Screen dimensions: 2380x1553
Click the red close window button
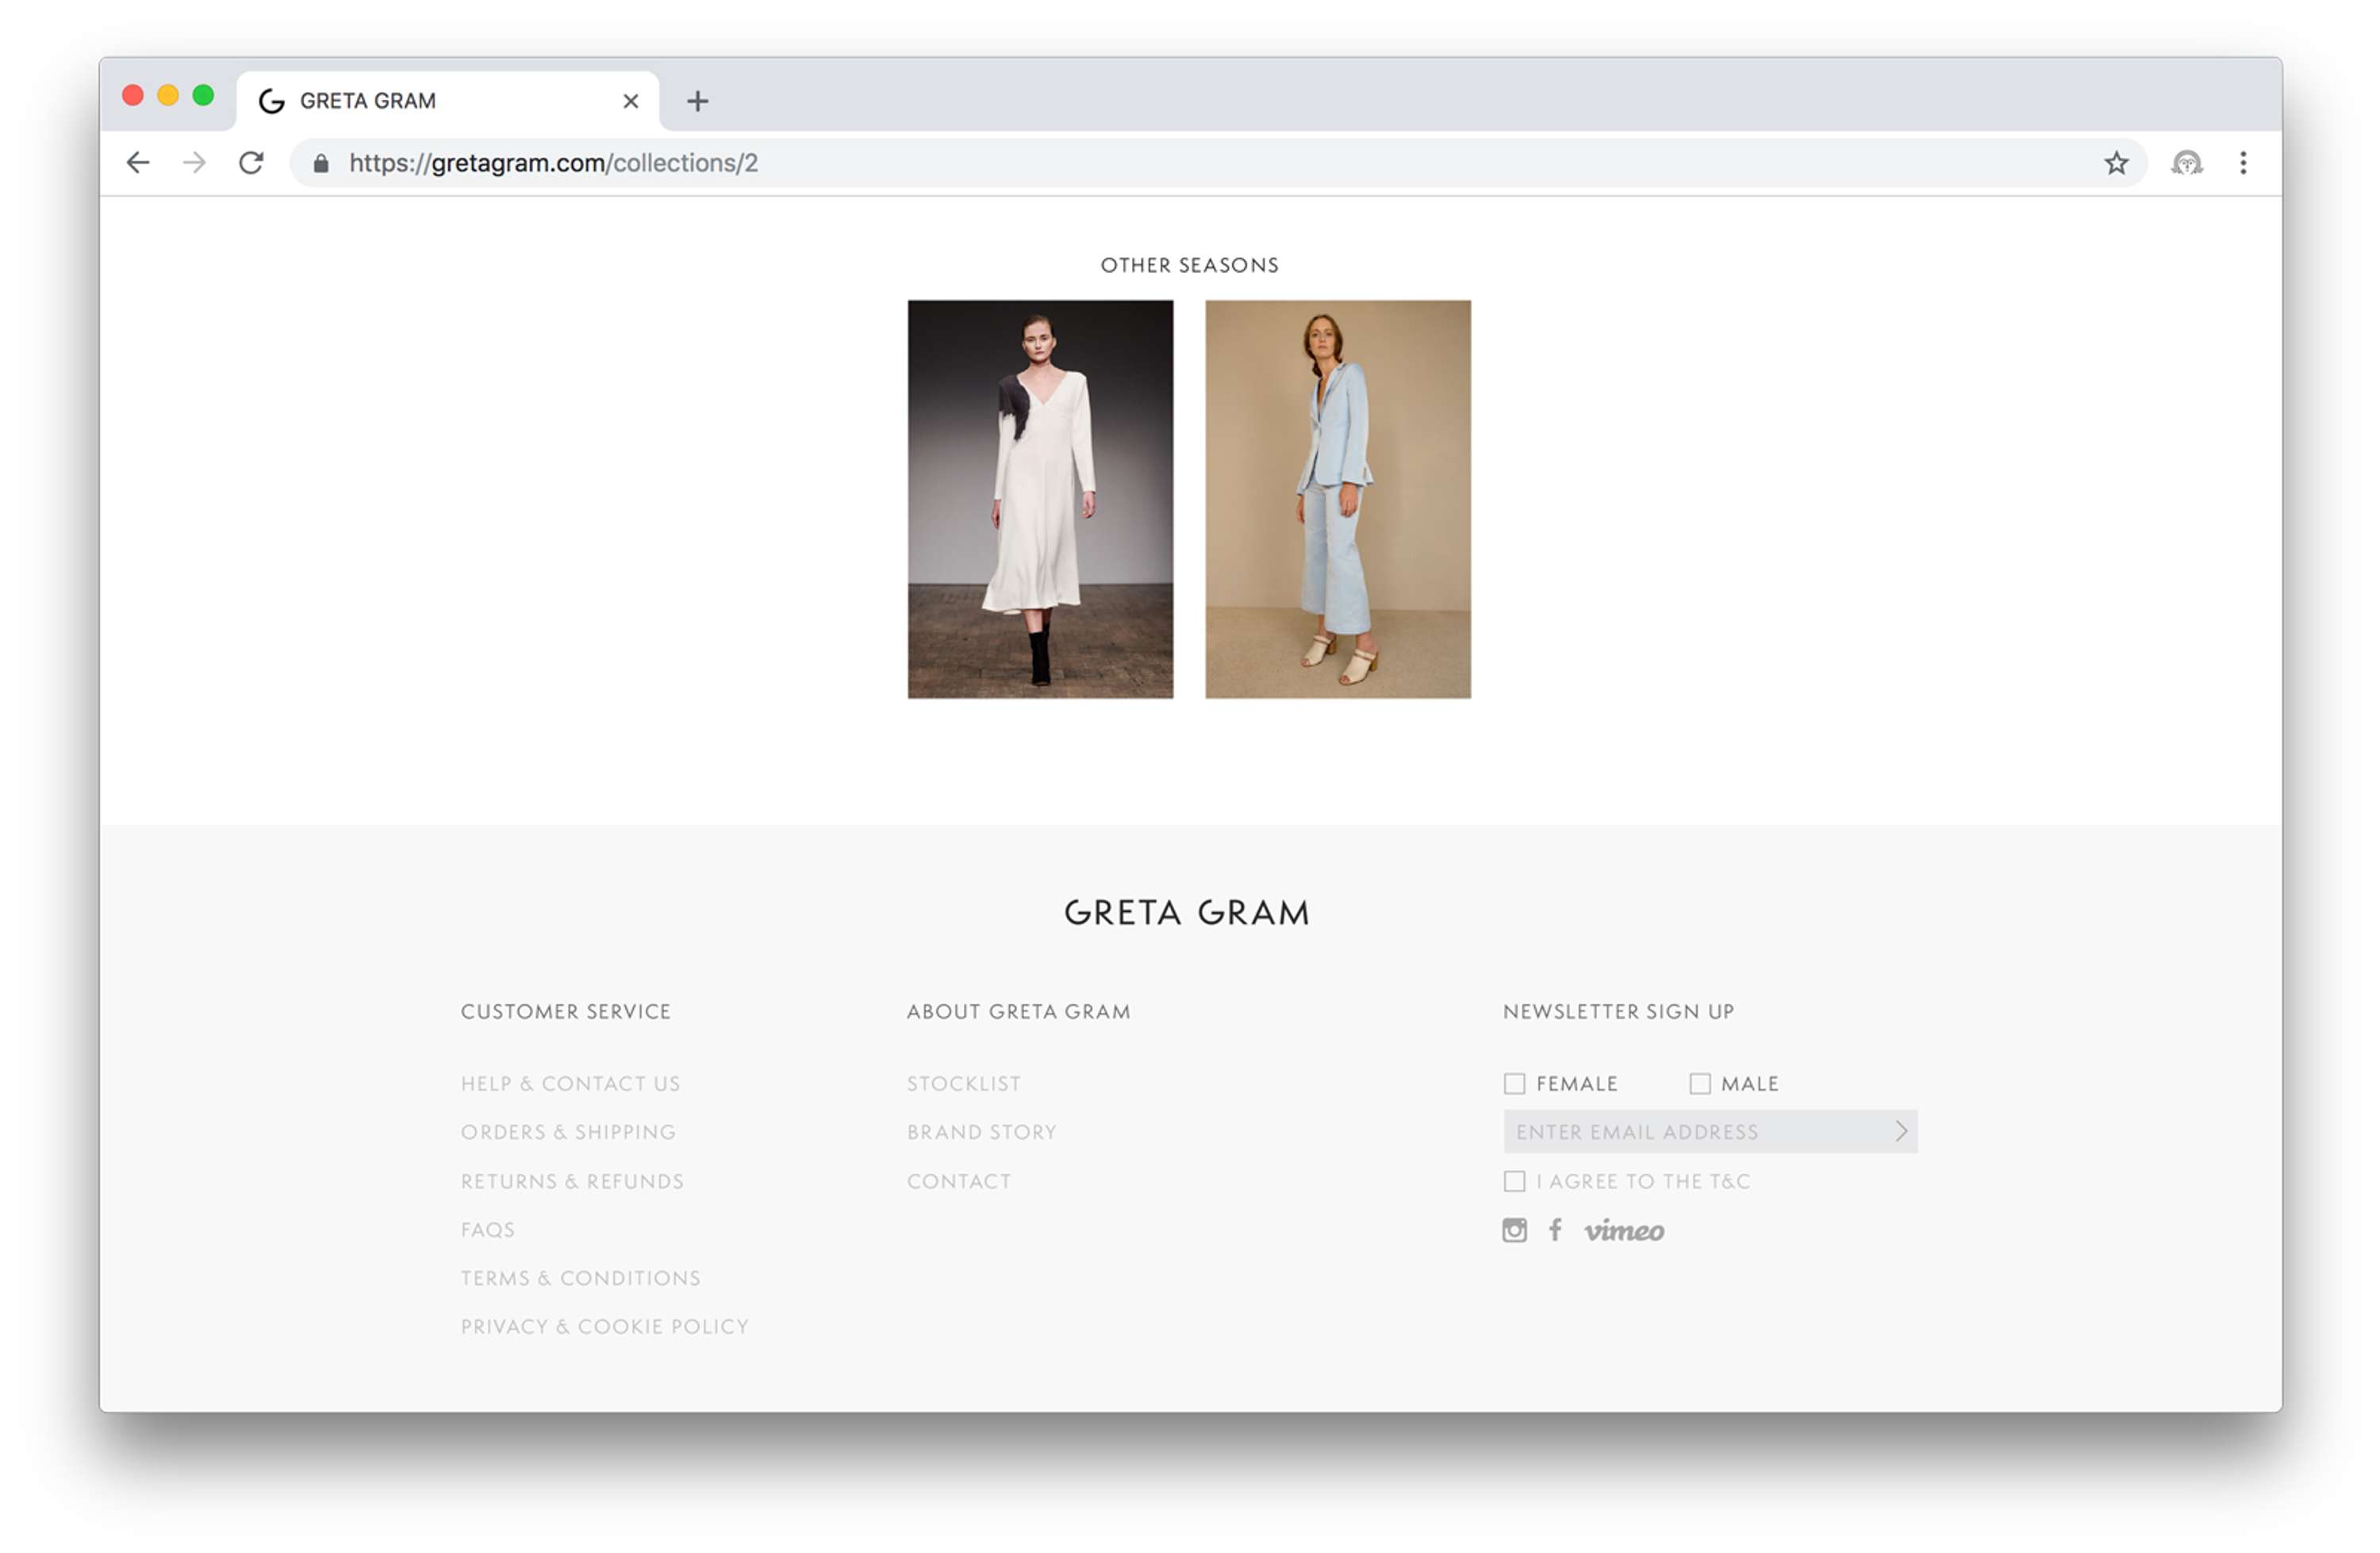tap(133, 95)
